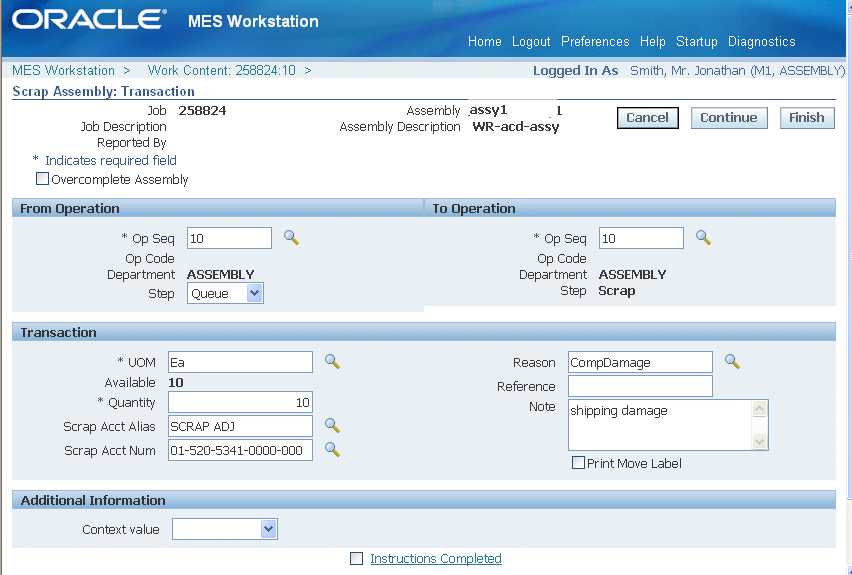Check the Print Move Label box

coord(578,462)
